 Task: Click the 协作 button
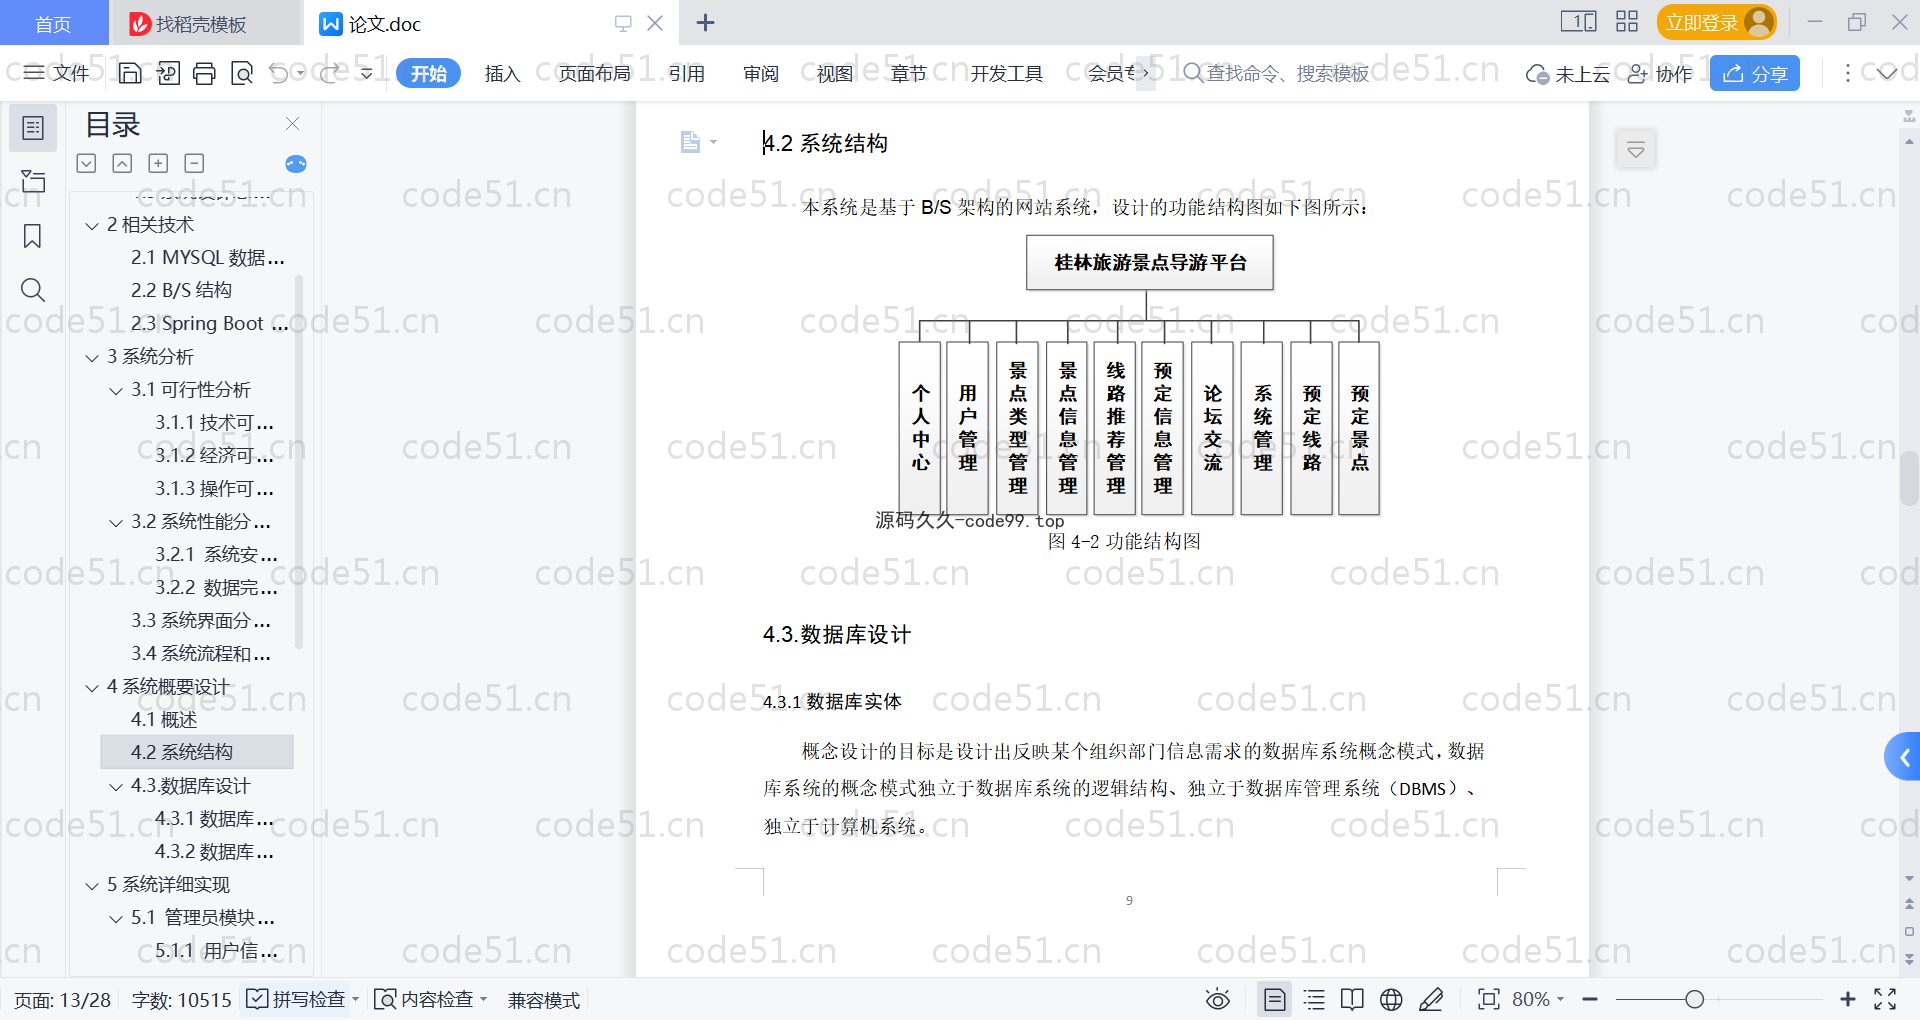(x=1660, y=73)
